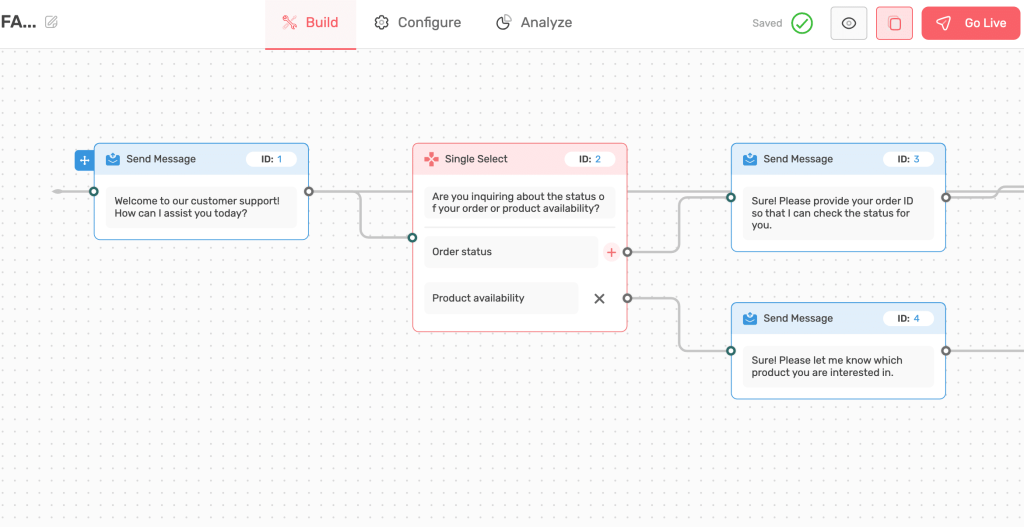Toggle preview with the eye icon button

coord(849,23)
